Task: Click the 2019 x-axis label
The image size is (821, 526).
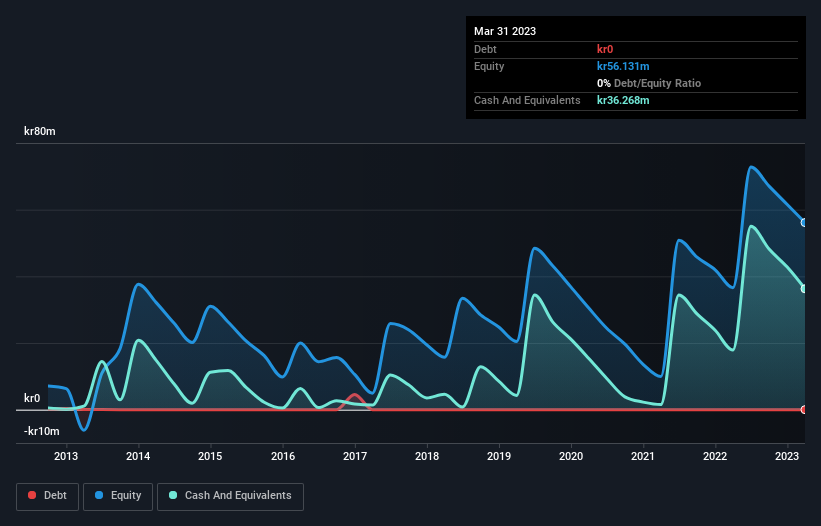Action: click(x=499, y=456)
